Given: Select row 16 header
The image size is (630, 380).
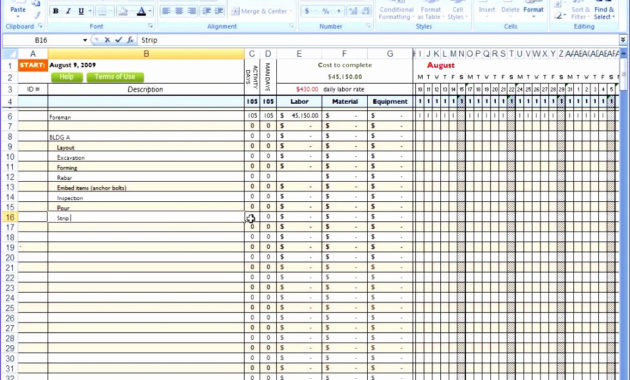Looking at the screenshot, I should (x=10, y=217).
